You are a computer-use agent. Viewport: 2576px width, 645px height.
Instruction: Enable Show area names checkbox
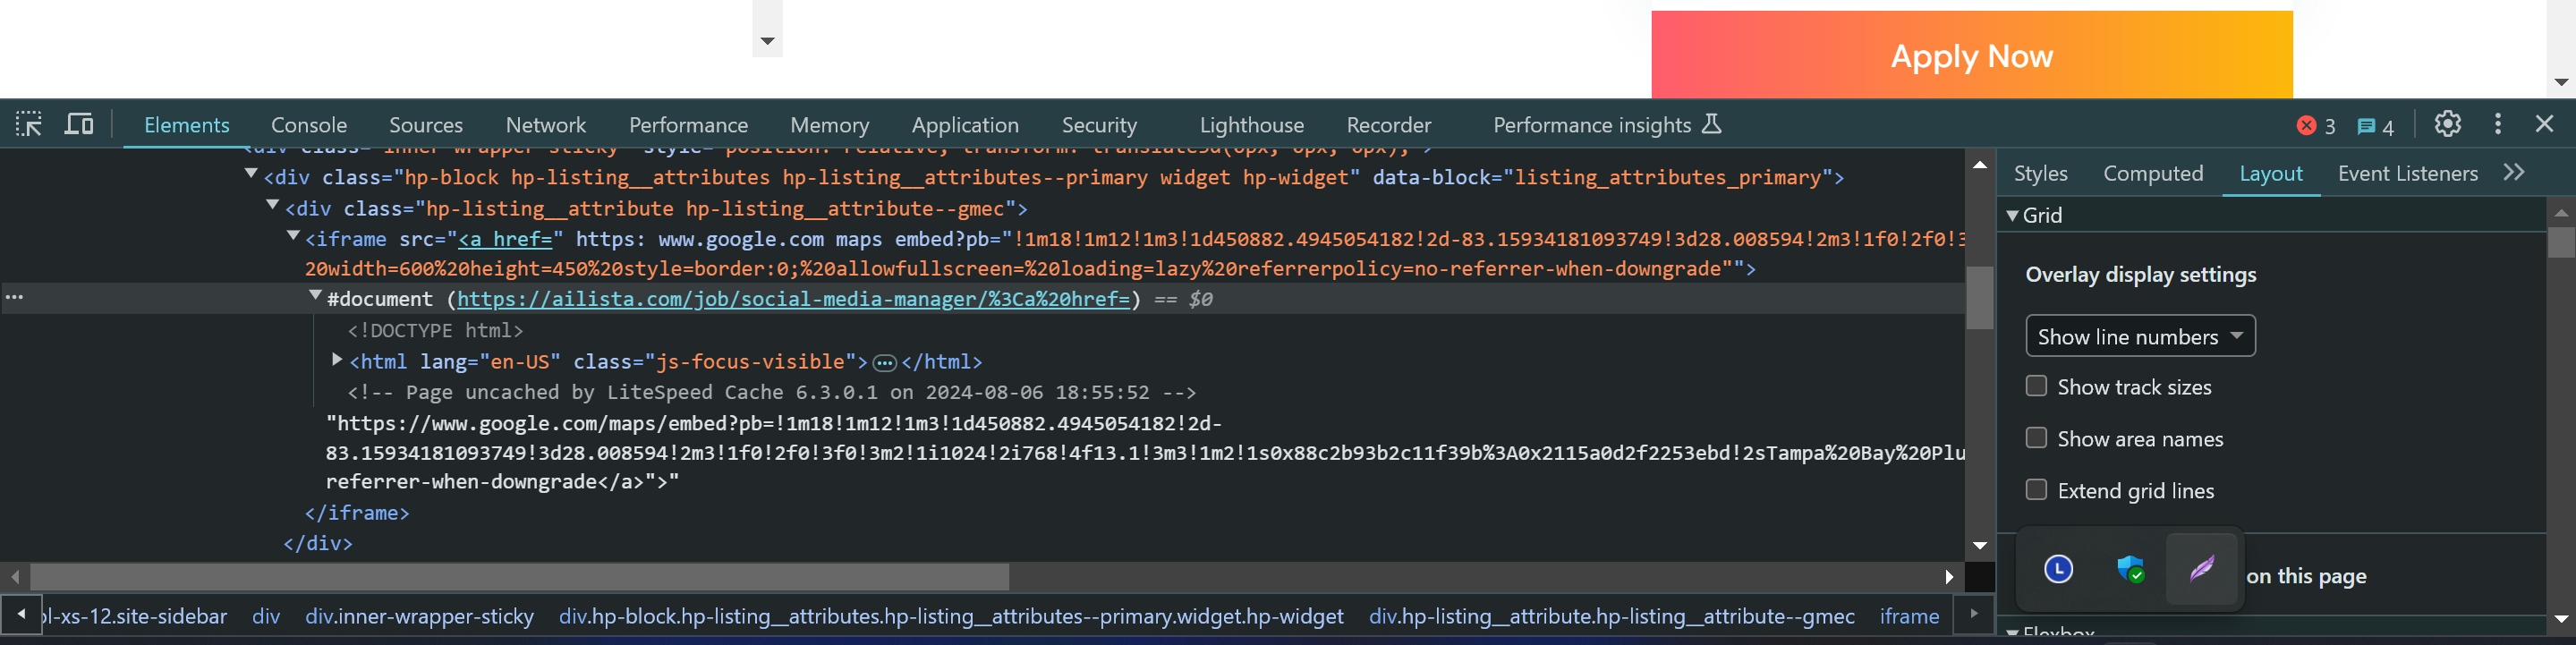click(2036, 438)
